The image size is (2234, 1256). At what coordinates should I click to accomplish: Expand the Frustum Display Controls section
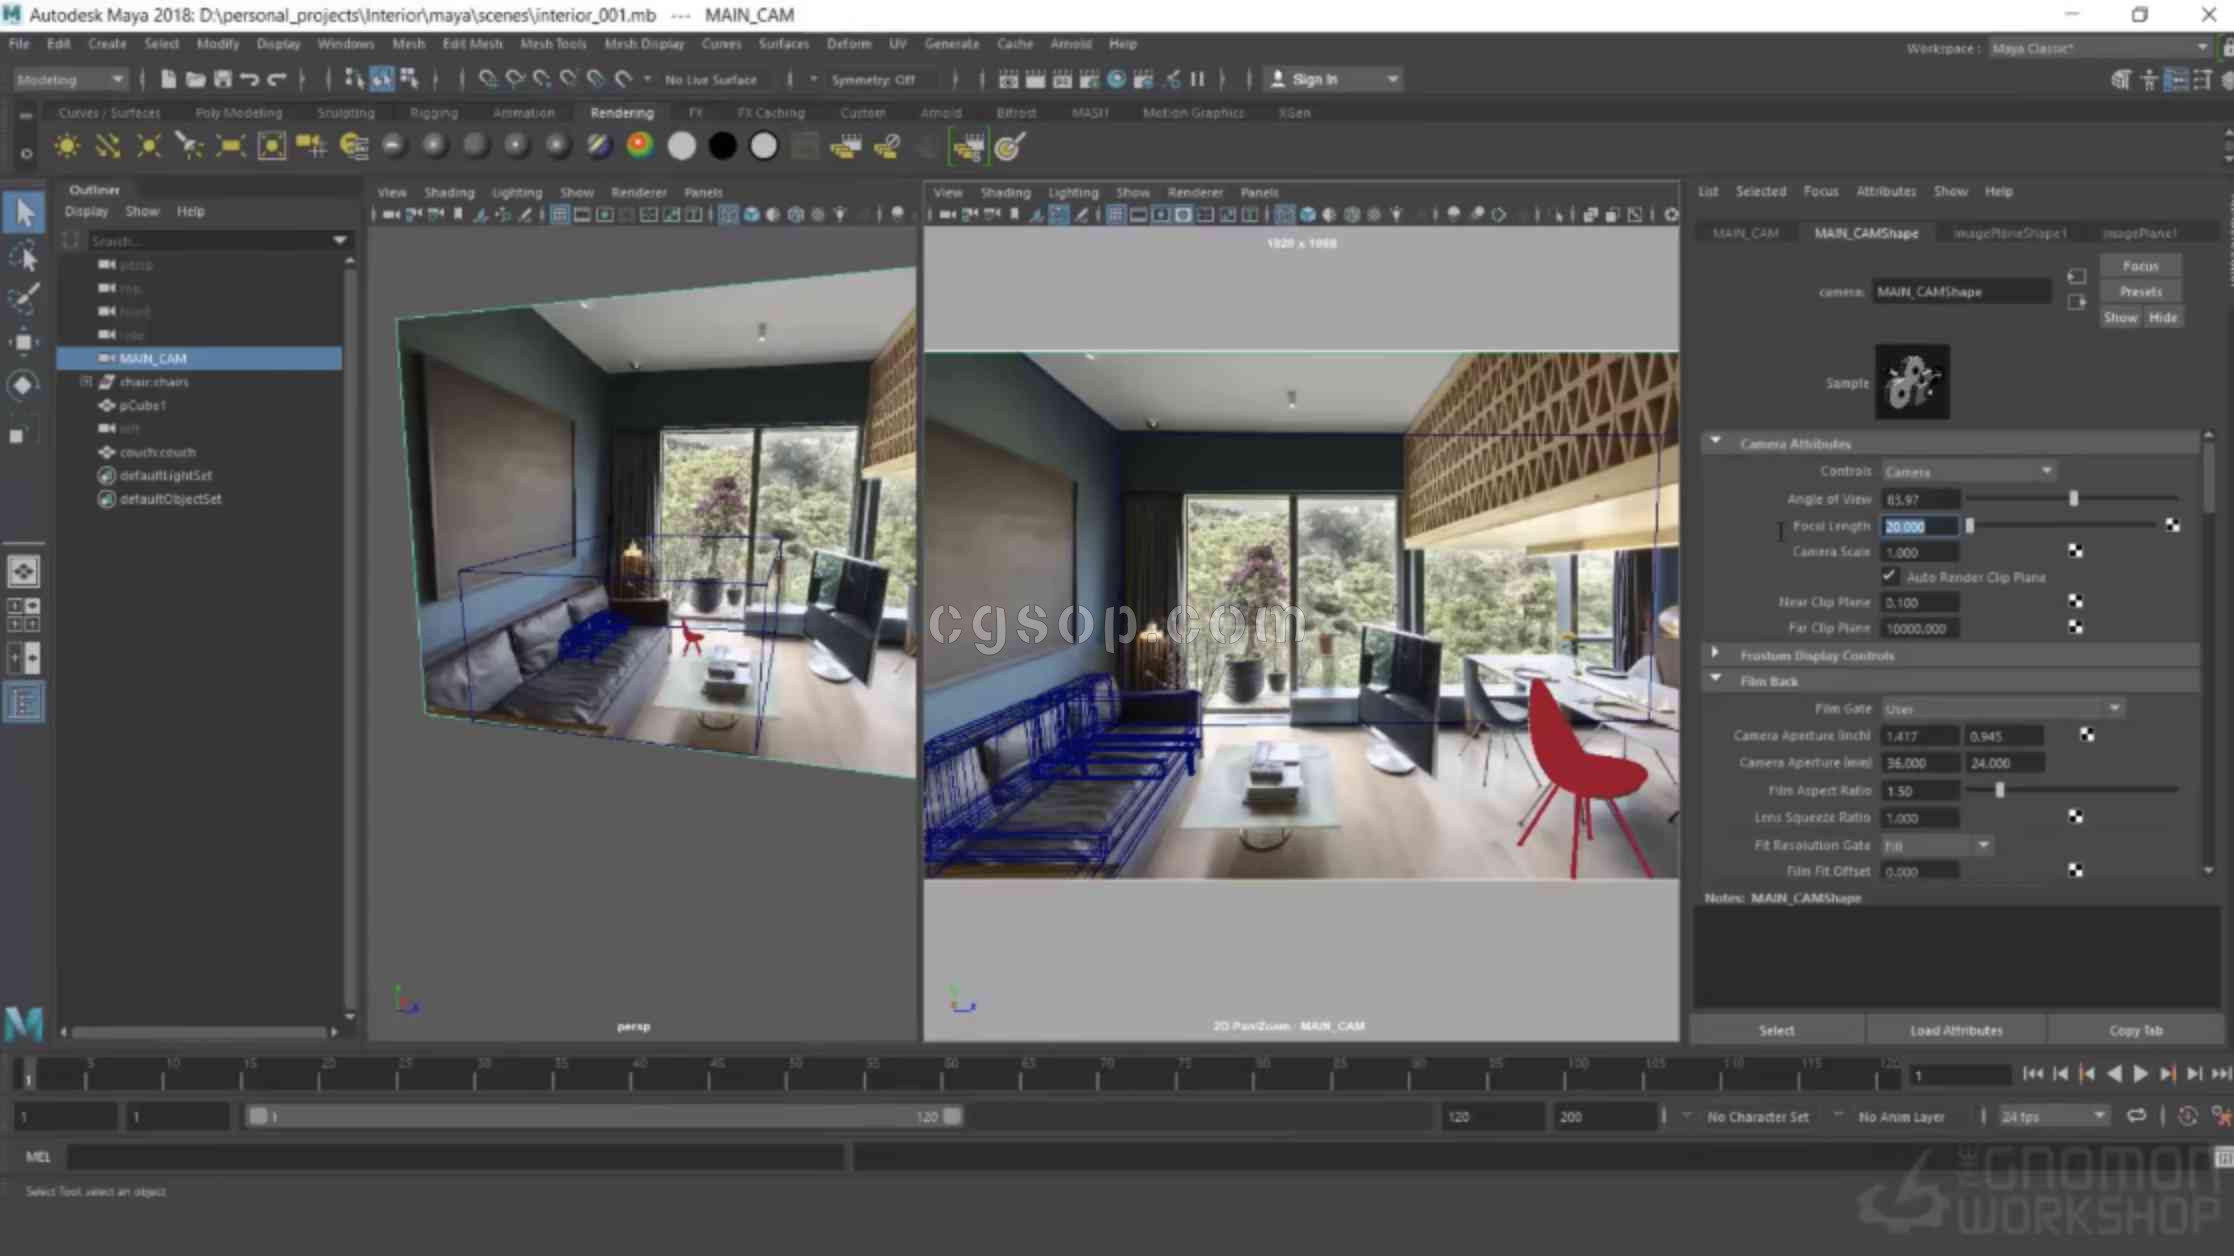1716,655
